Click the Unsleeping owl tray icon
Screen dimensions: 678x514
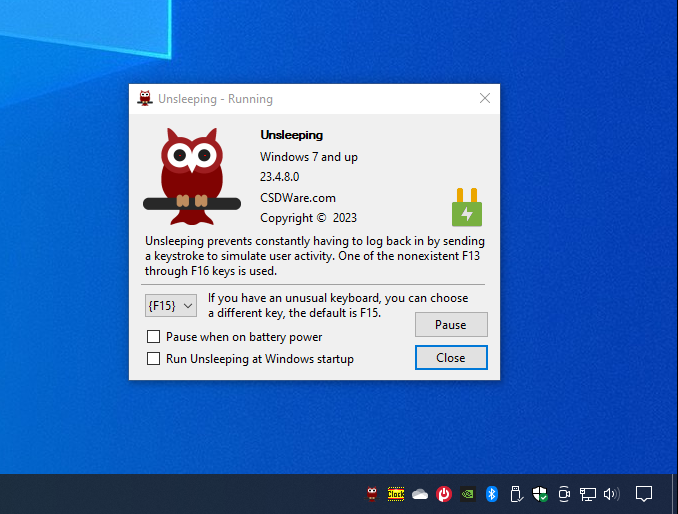coord(372,494)
